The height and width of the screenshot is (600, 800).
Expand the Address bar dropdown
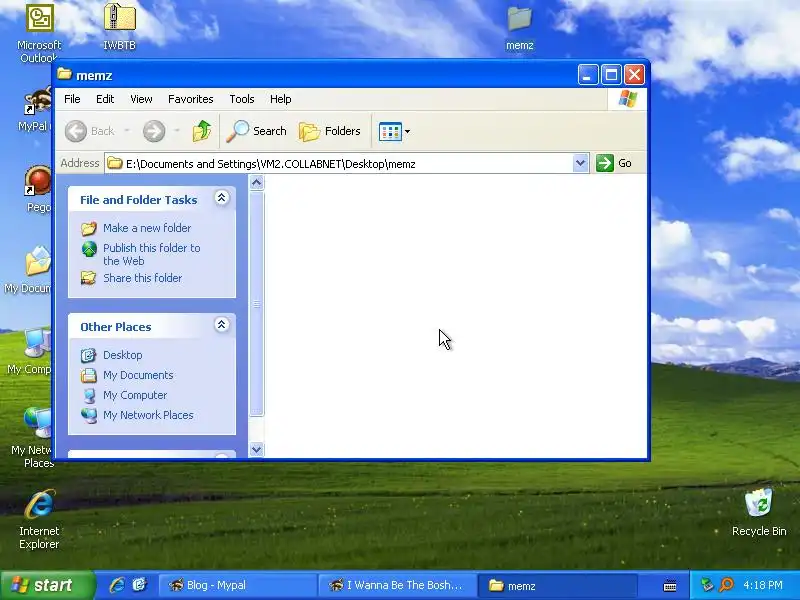tap(580, 163)
